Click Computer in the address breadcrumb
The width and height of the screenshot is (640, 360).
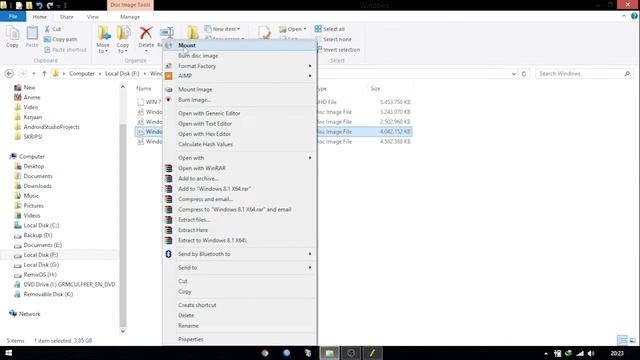tap(82, 73)
